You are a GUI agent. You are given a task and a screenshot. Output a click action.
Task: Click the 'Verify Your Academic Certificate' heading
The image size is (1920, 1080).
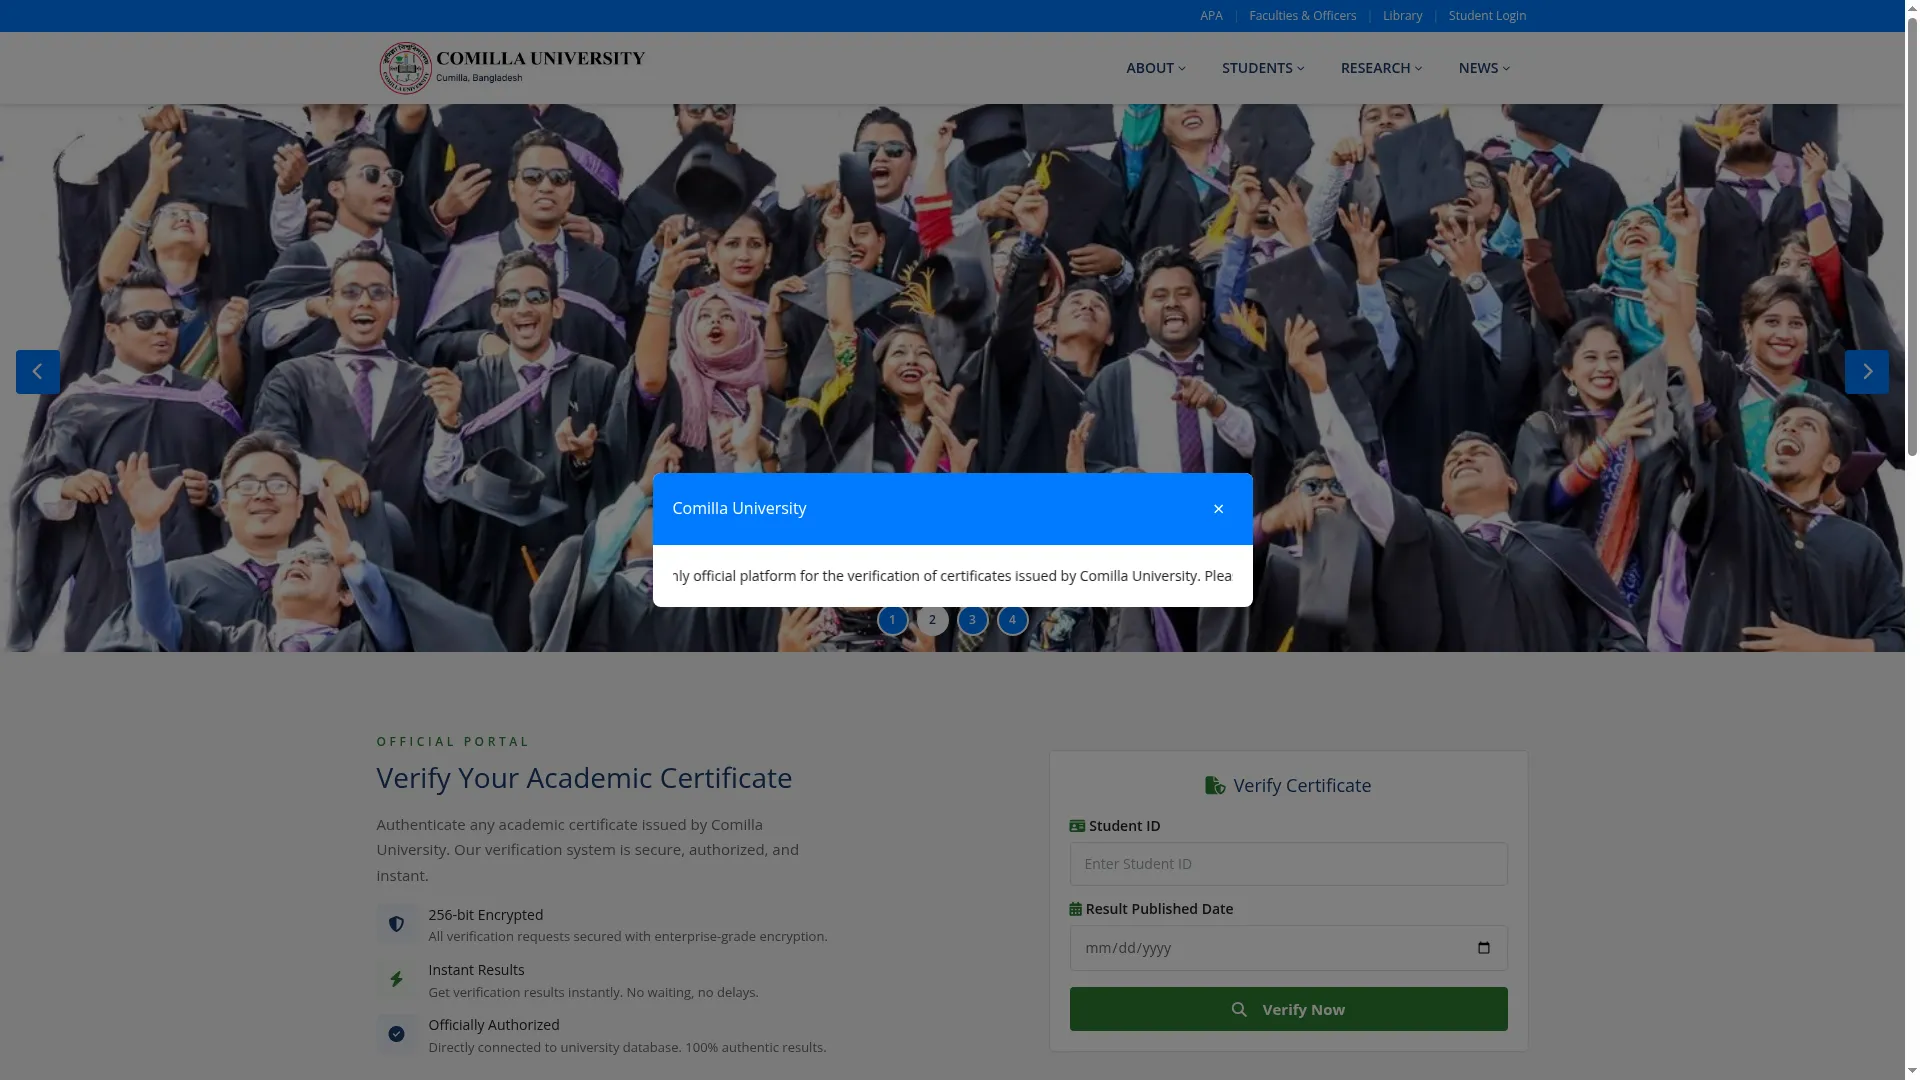point(584,778)
